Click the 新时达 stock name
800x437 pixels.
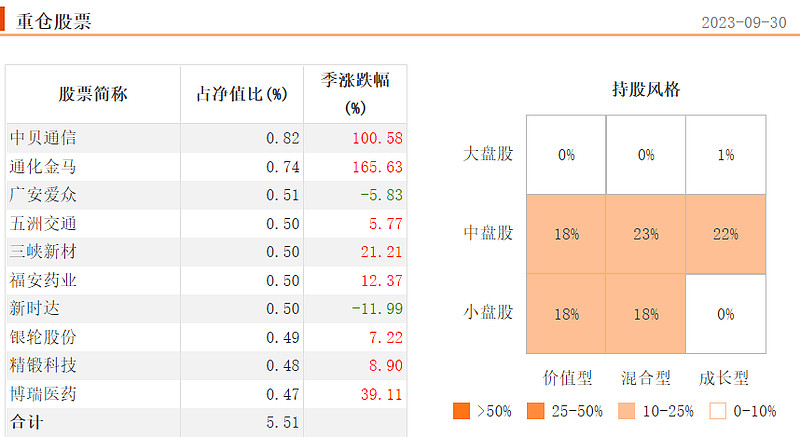[35, 309]
